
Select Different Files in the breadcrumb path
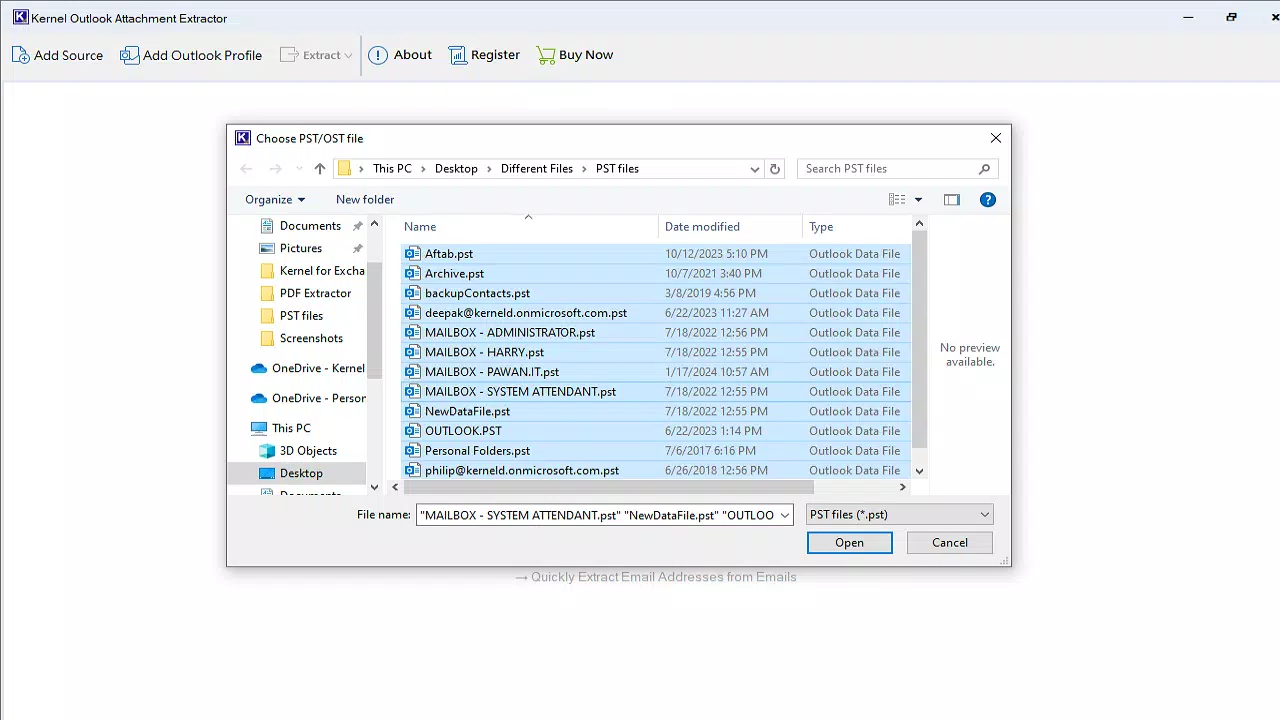click(537, 169)
